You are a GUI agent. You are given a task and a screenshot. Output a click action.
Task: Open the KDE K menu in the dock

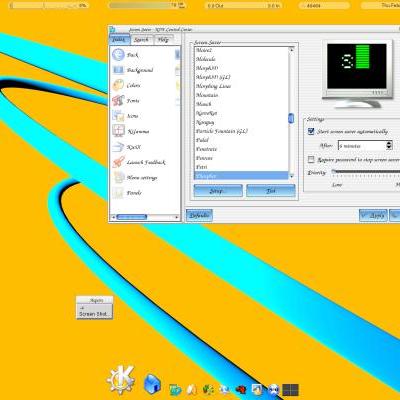(121, 380)
